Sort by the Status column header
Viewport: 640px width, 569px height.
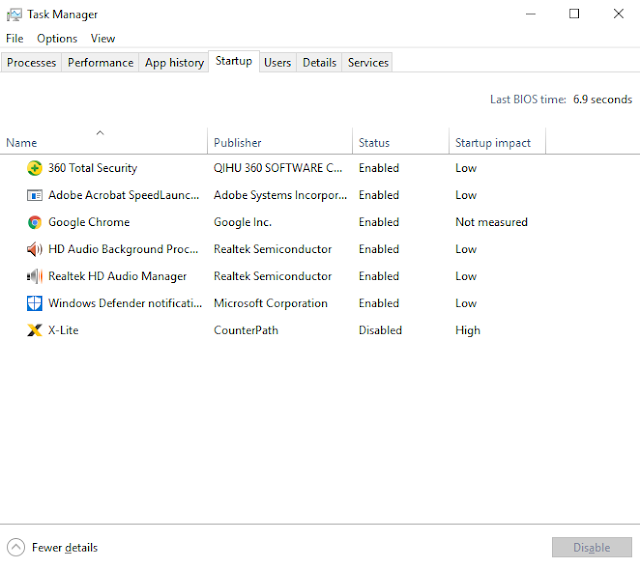401,141
